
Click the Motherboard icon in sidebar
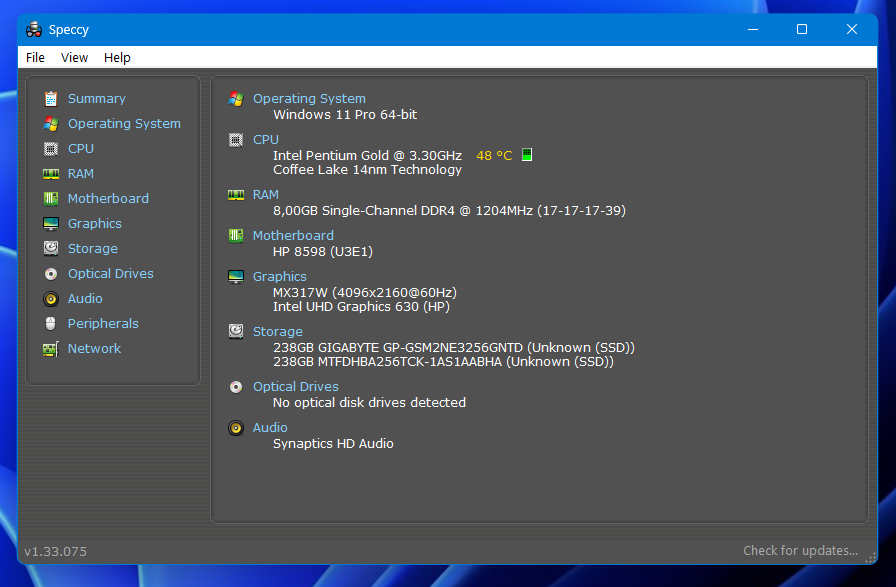tap(51, 198)
